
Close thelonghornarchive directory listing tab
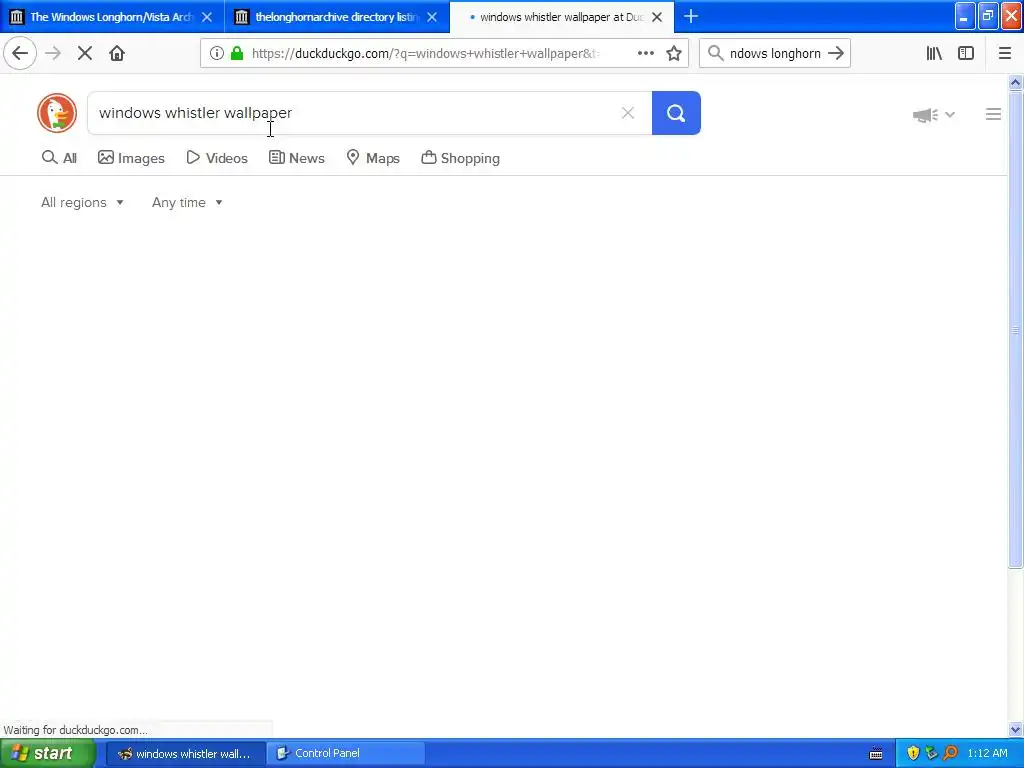point(432,17)
